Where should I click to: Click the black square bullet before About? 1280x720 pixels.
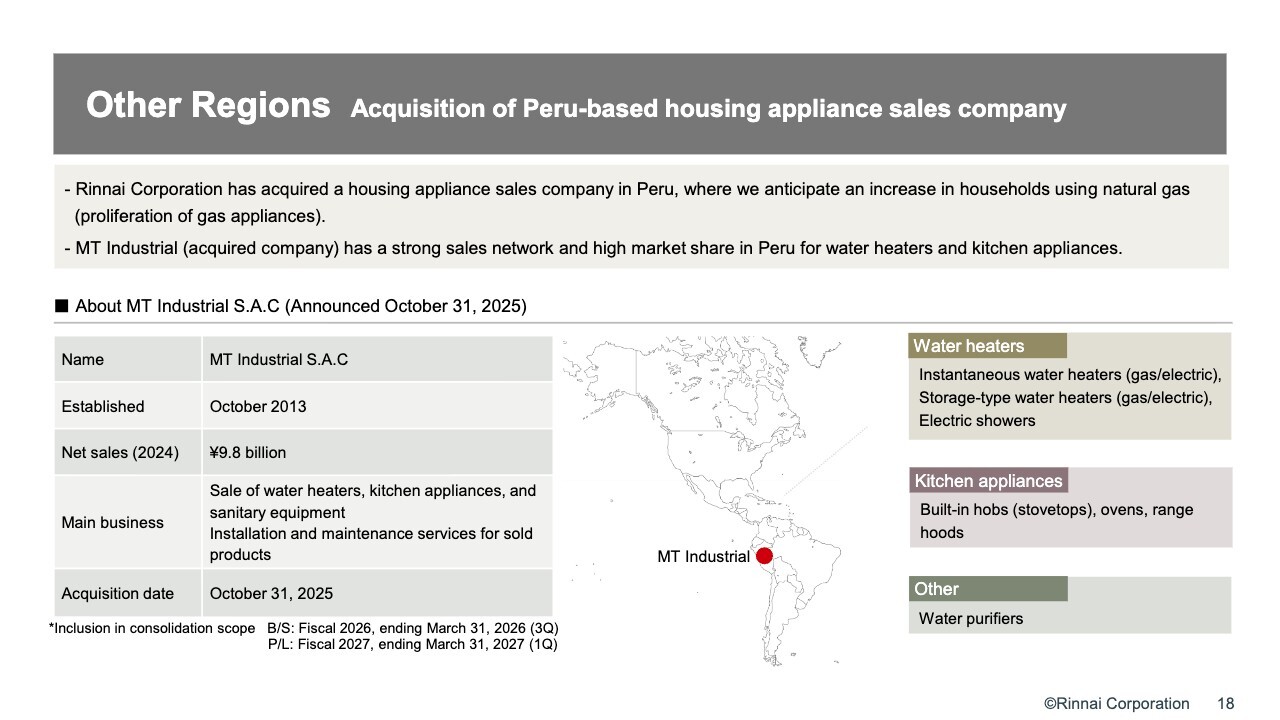(x=62, y=306)
